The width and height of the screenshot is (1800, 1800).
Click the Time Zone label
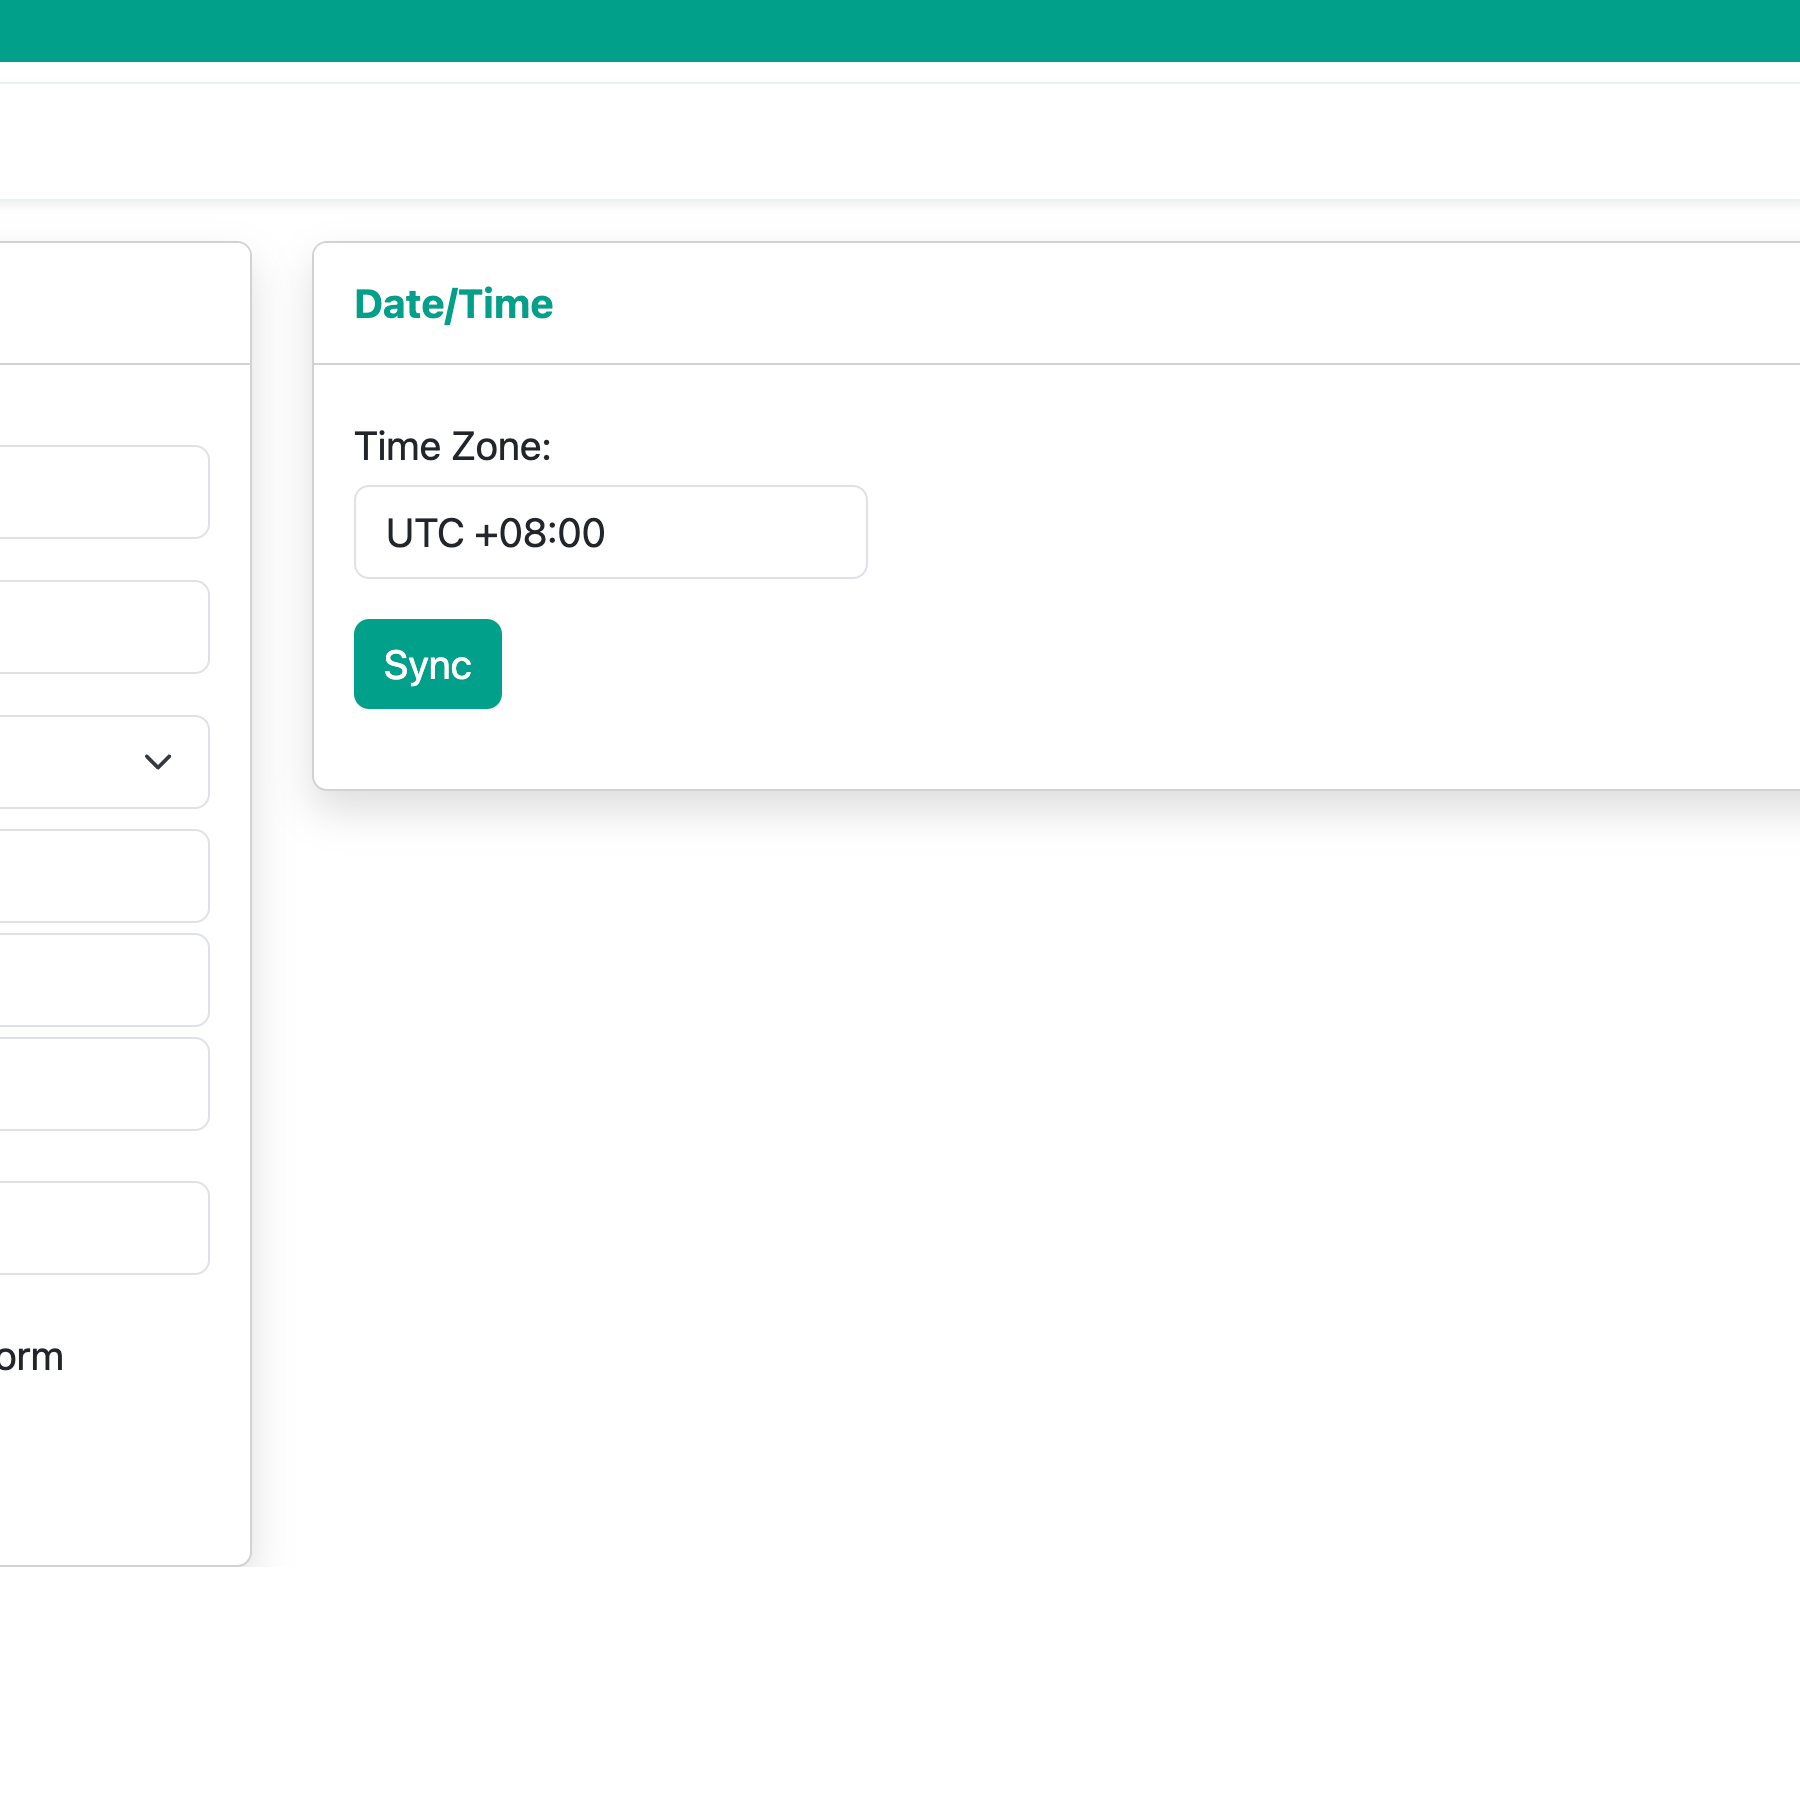[x=452, y=446]
